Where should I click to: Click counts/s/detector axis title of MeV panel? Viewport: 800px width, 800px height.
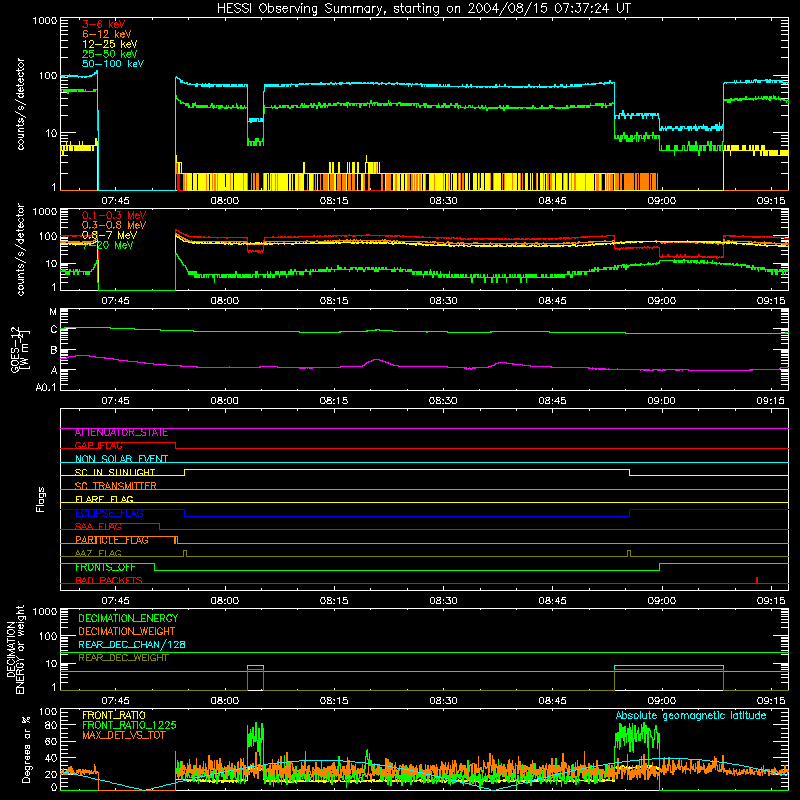coord(20,249)
